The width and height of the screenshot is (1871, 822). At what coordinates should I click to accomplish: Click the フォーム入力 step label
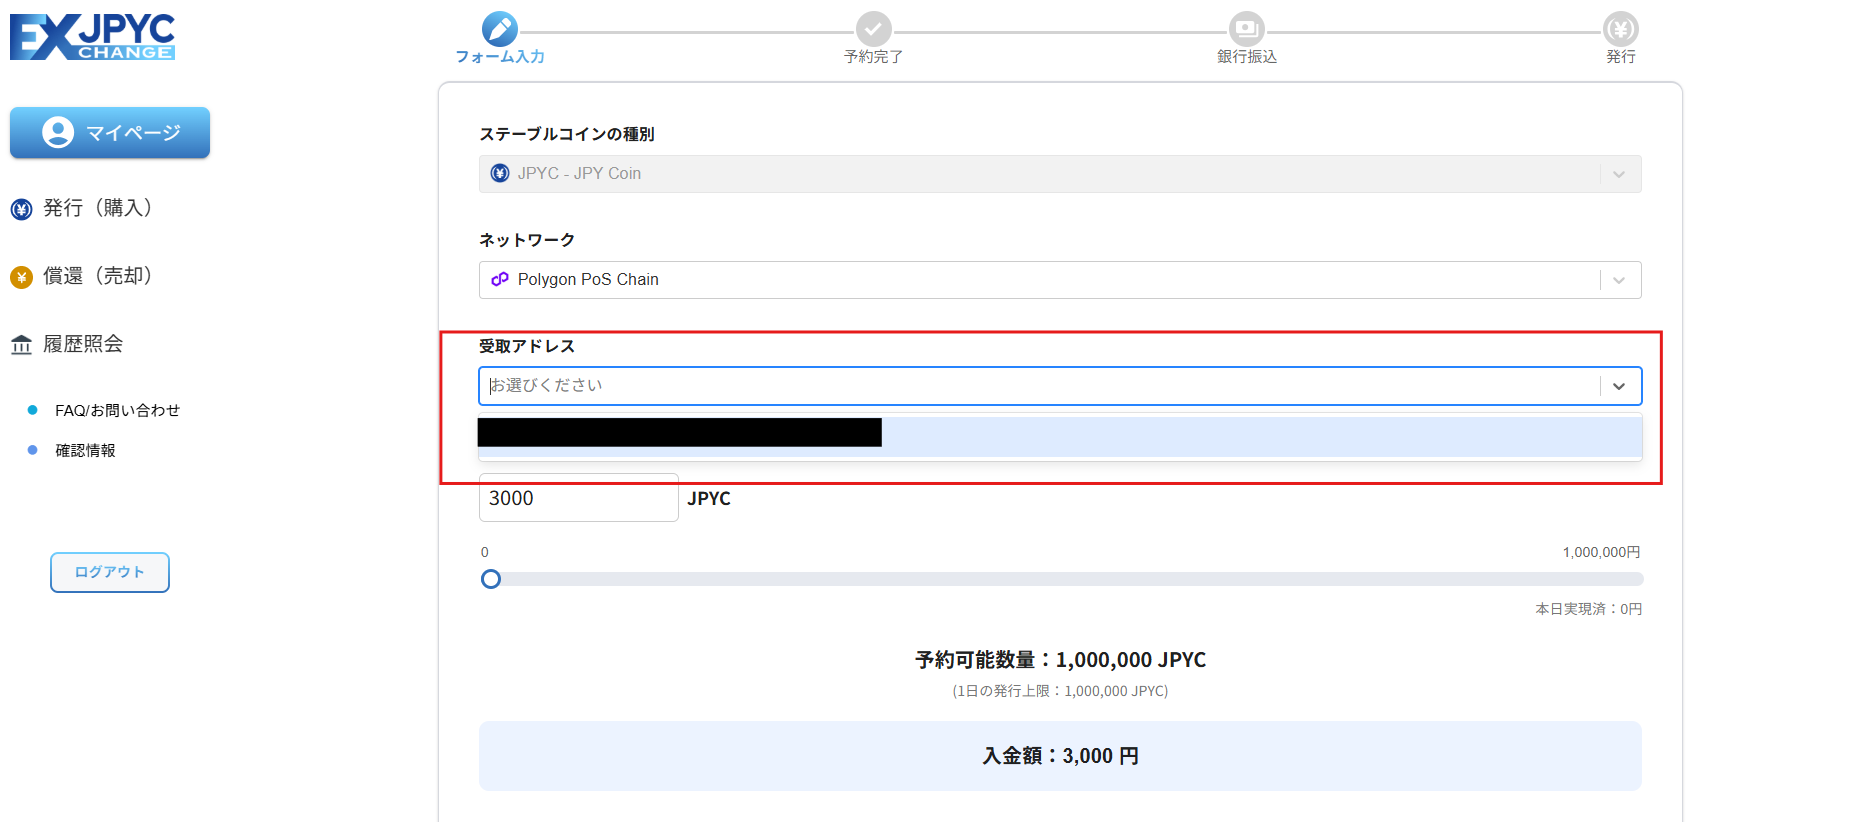[x=500, y=57]
